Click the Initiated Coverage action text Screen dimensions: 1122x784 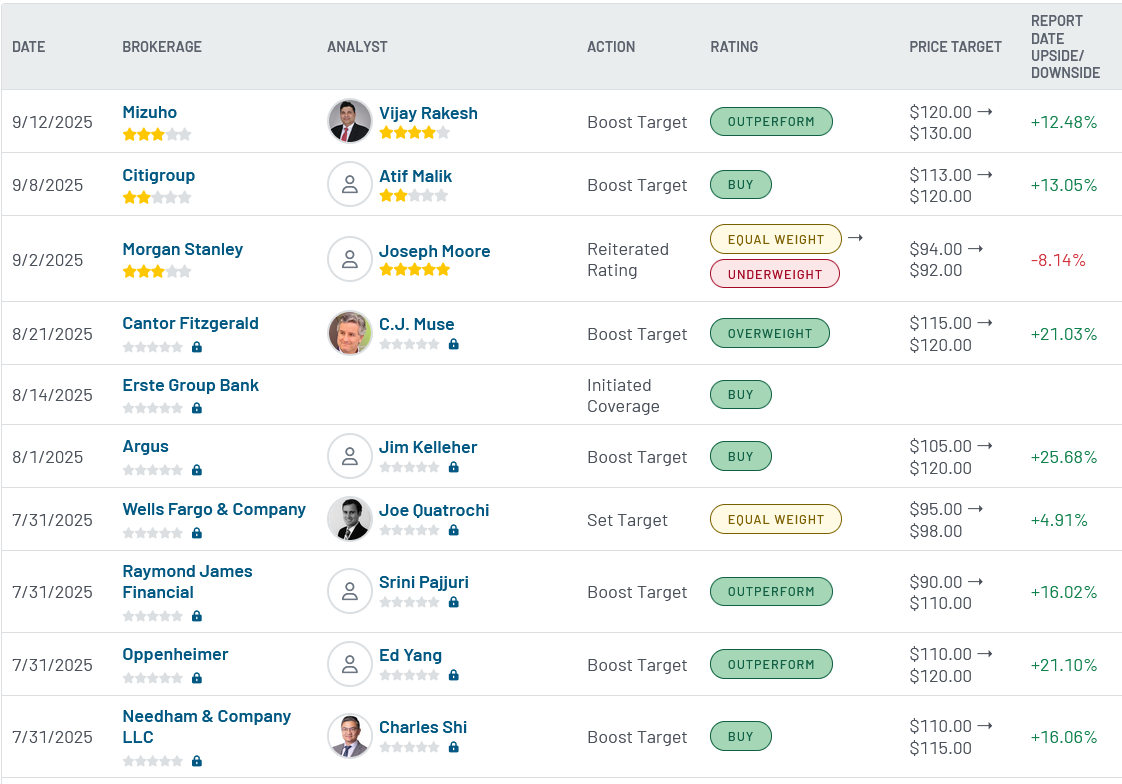623,396
